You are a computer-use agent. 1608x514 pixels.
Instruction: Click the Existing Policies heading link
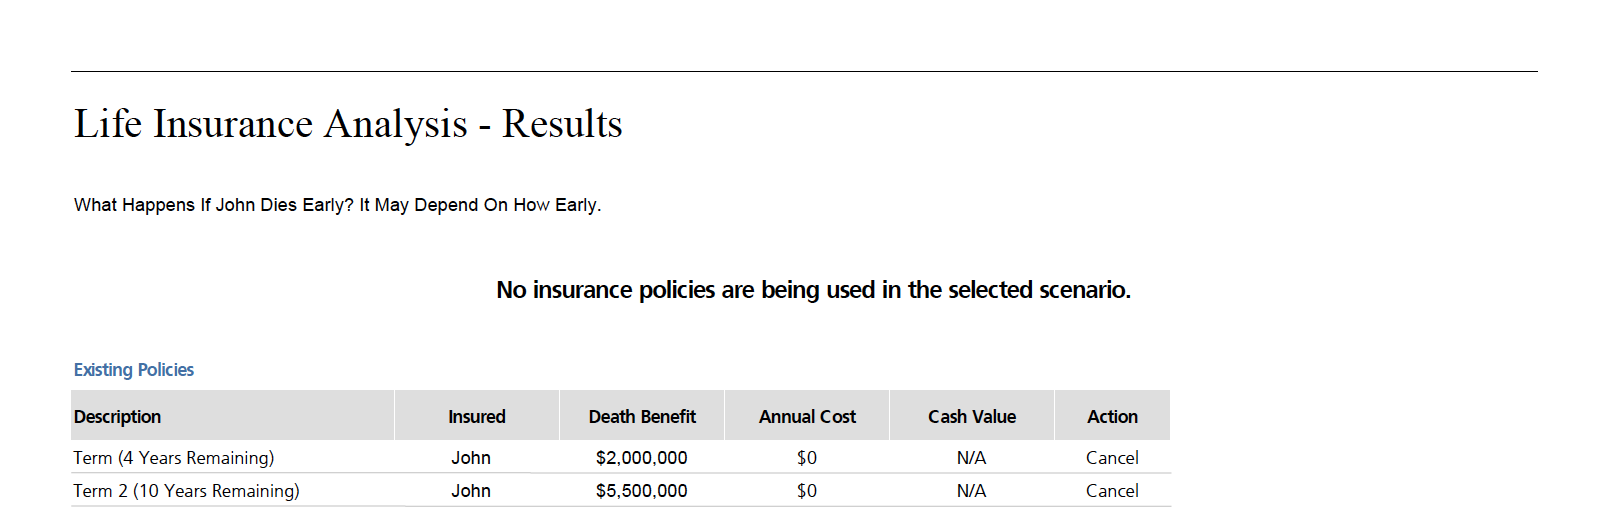(x=134, y=370)
